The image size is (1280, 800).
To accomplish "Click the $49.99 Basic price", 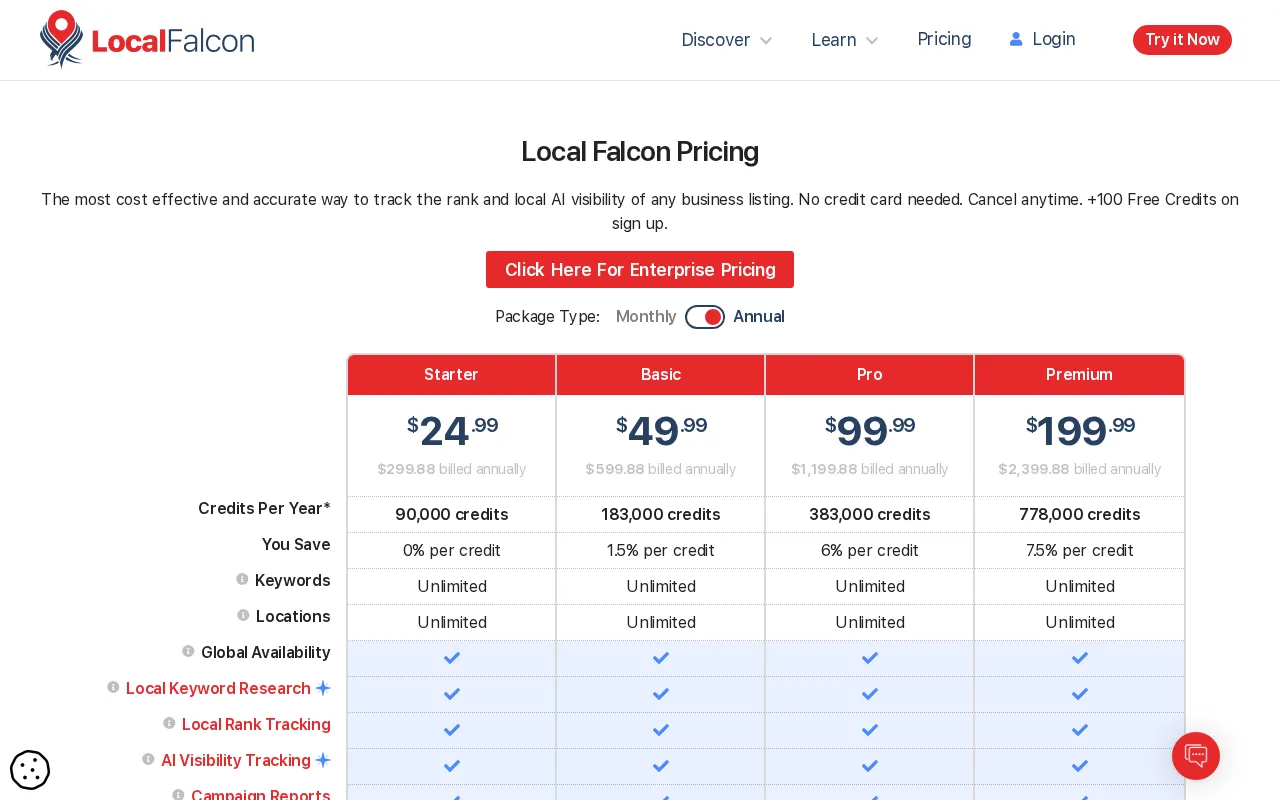I will click(x=661, y=431).
